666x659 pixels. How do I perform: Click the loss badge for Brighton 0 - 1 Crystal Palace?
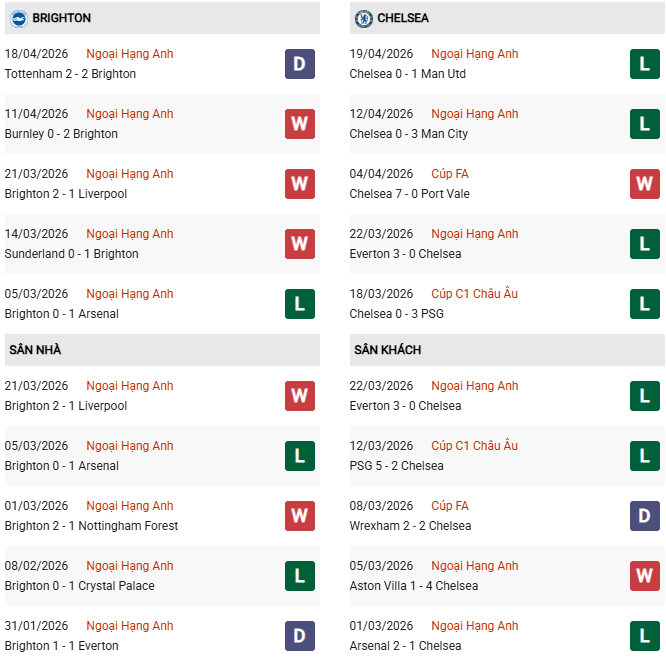(300, 576)
